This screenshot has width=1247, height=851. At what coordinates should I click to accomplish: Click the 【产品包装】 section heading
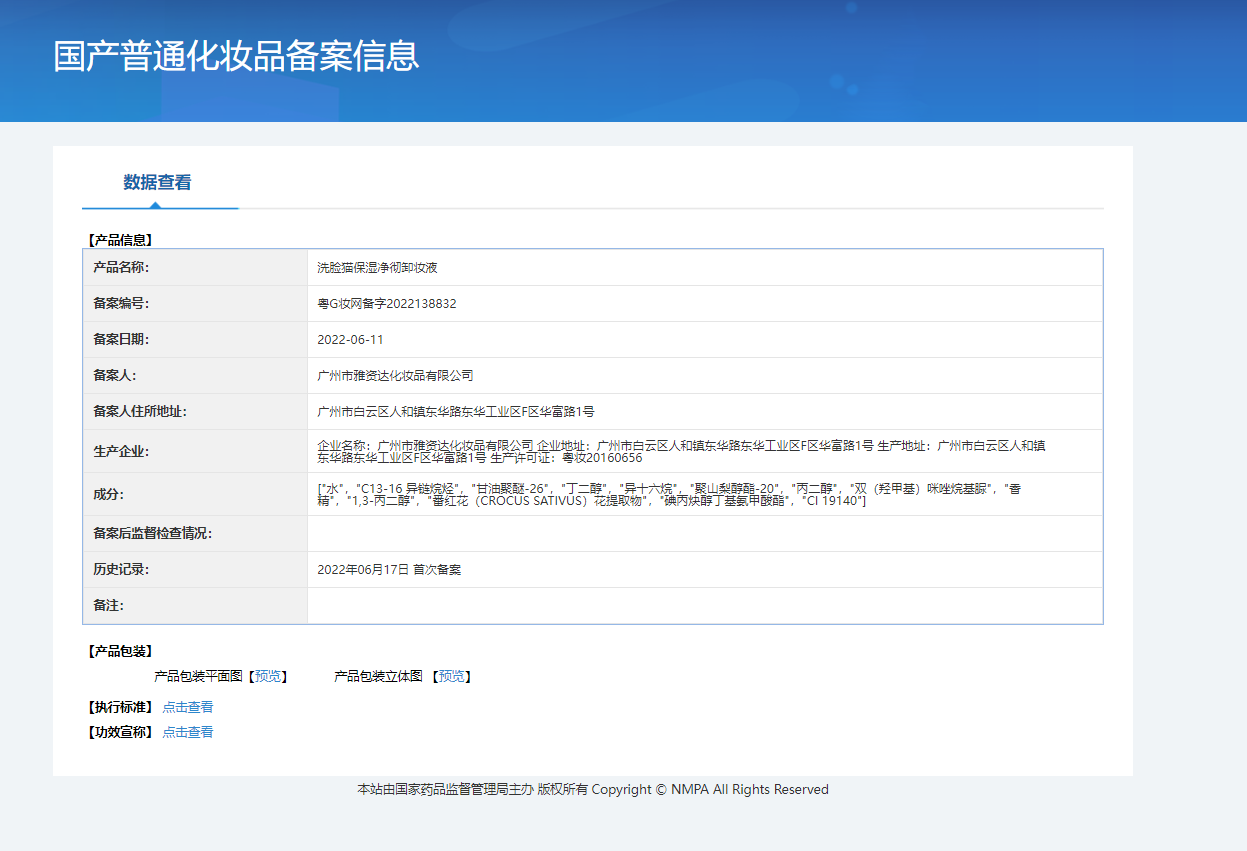tap(118, 650)
